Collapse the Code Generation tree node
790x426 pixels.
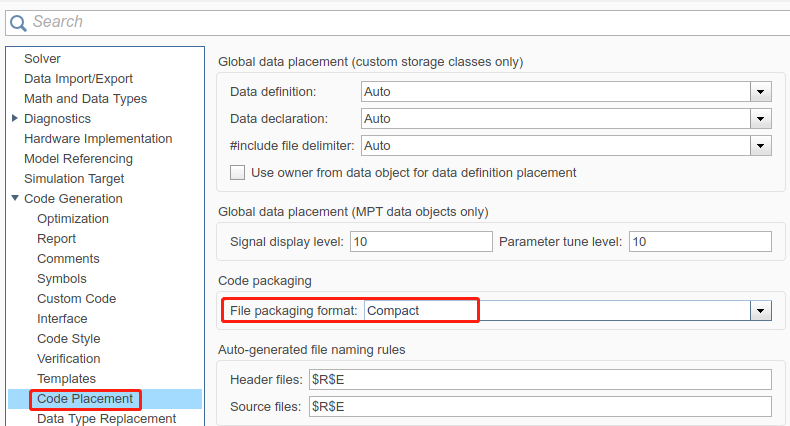(15, 199)
